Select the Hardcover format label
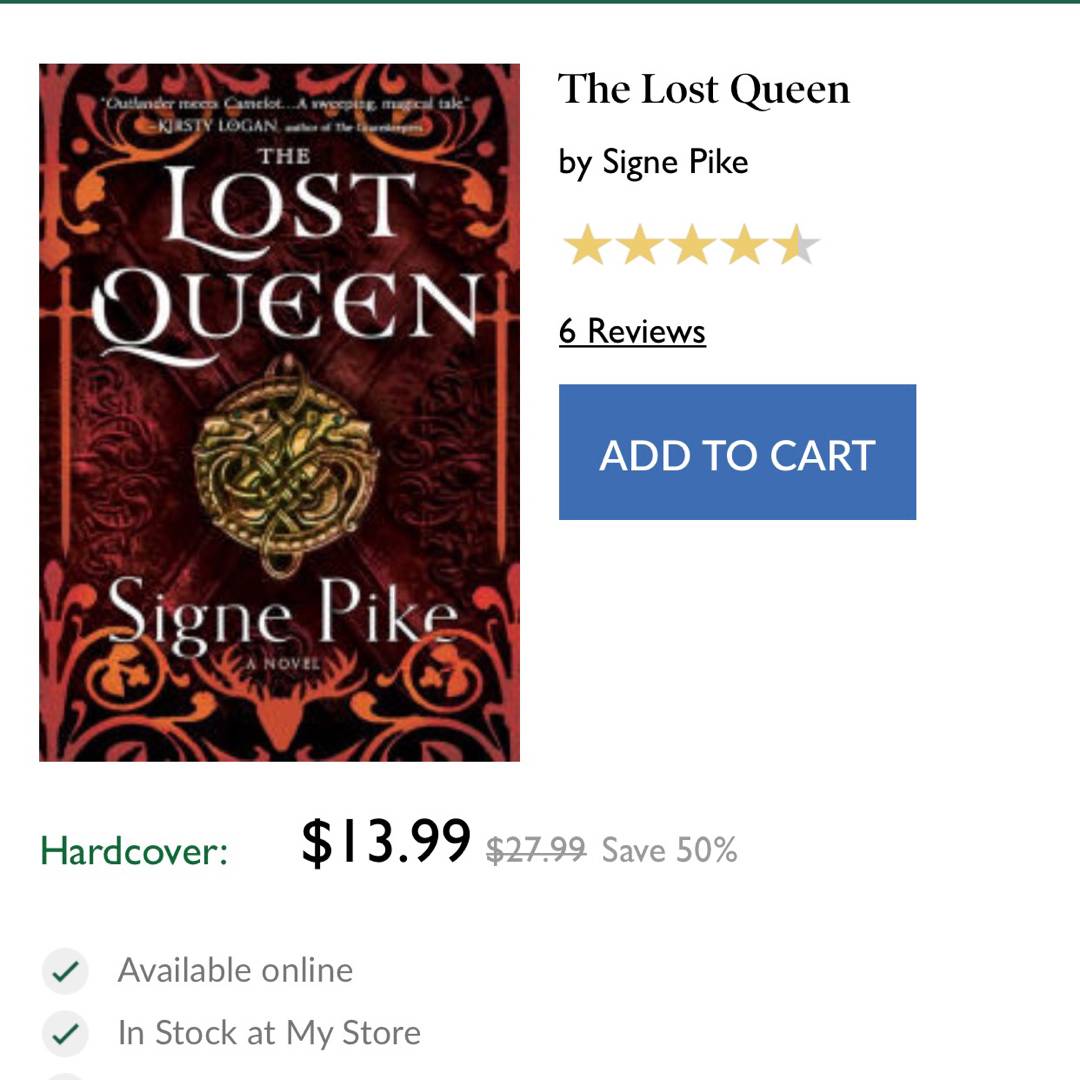This screenshot has width=1080, height=1080. pos(134,851)
